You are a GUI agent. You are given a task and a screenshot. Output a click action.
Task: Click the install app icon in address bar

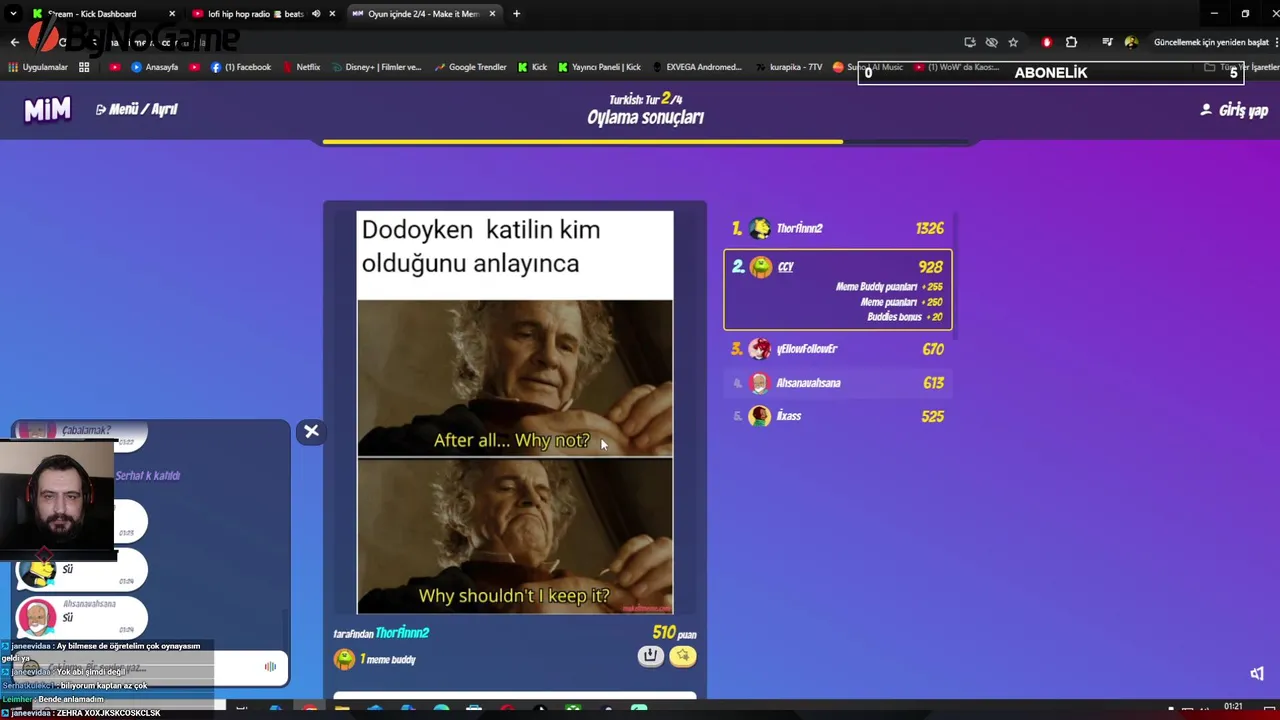tap(970, 42)
